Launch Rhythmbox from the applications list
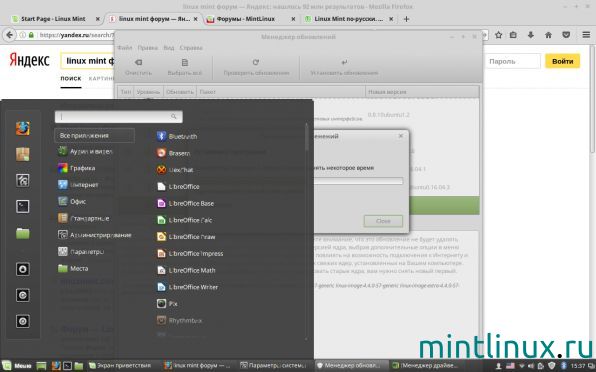The width and height of the screenshot is (596, 372). [179, 320]
